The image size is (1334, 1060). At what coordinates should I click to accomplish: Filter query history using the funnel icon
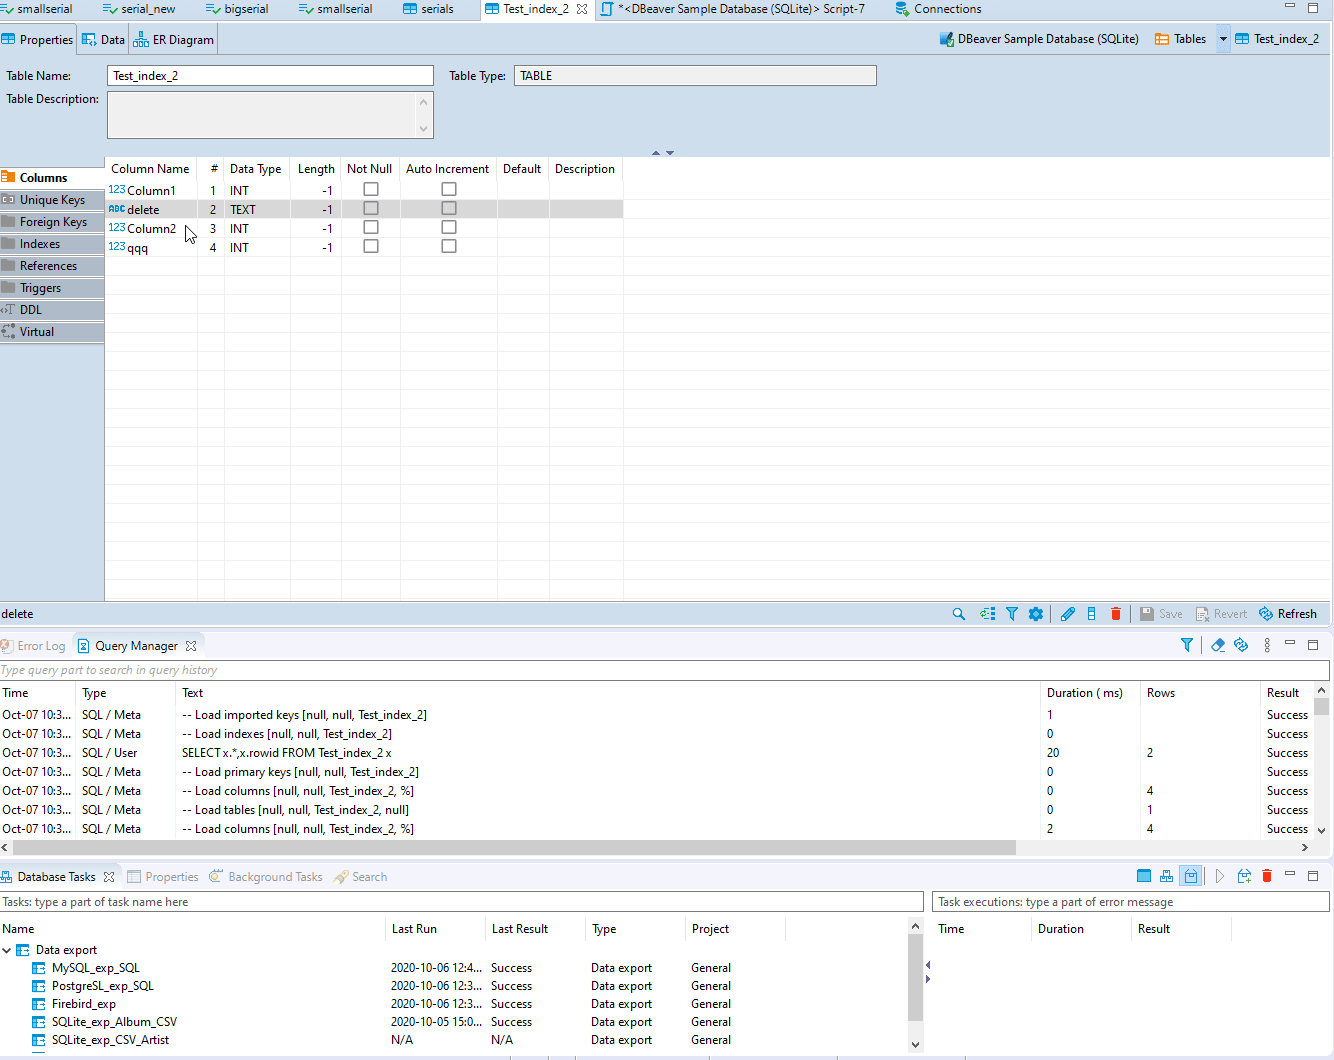pyautogui.click(x=1187, y=645)
